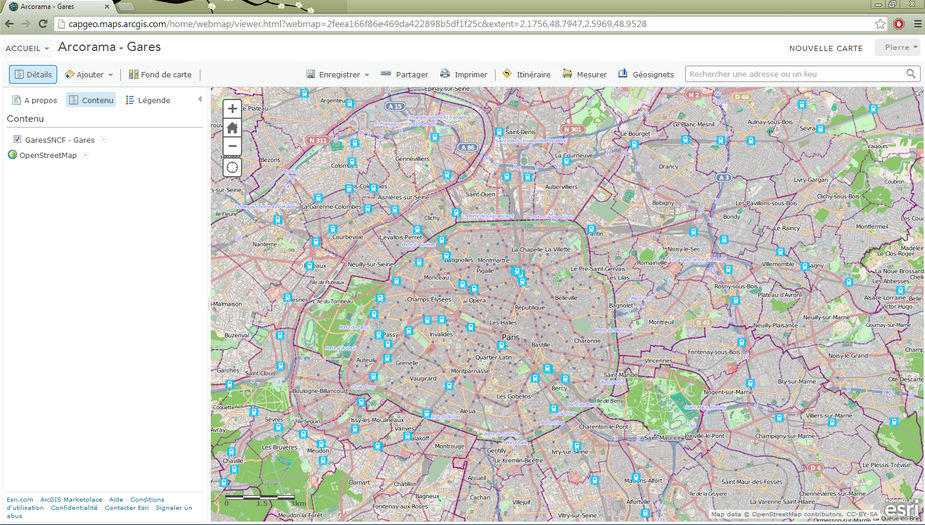Uncheck the GaresSNCF - Gares layer
Screen dimensions: 925x525
(x=17, y=140)
